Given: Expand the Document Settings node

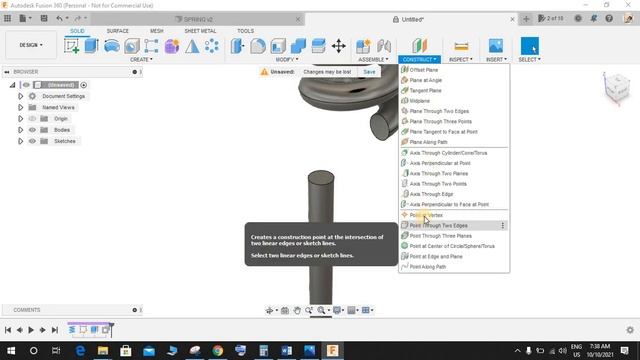Looking at the screenshot, I should point(20,96).
